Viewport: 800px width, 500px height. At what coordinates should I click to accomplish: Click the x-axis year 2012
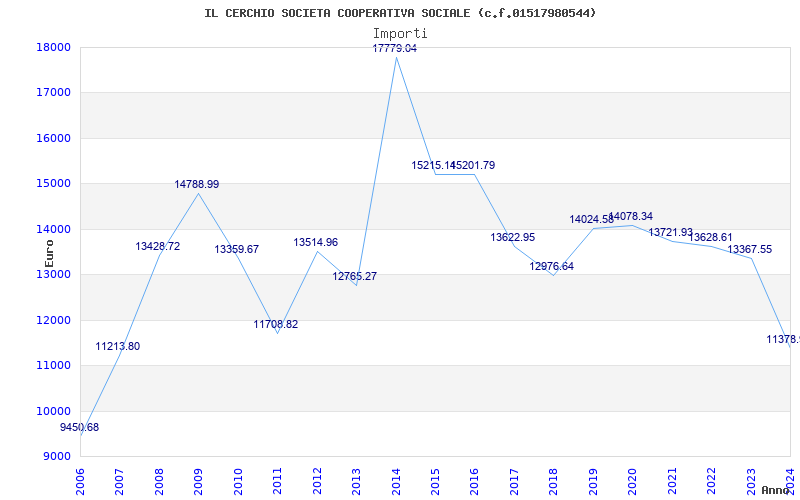click(317, 481)
